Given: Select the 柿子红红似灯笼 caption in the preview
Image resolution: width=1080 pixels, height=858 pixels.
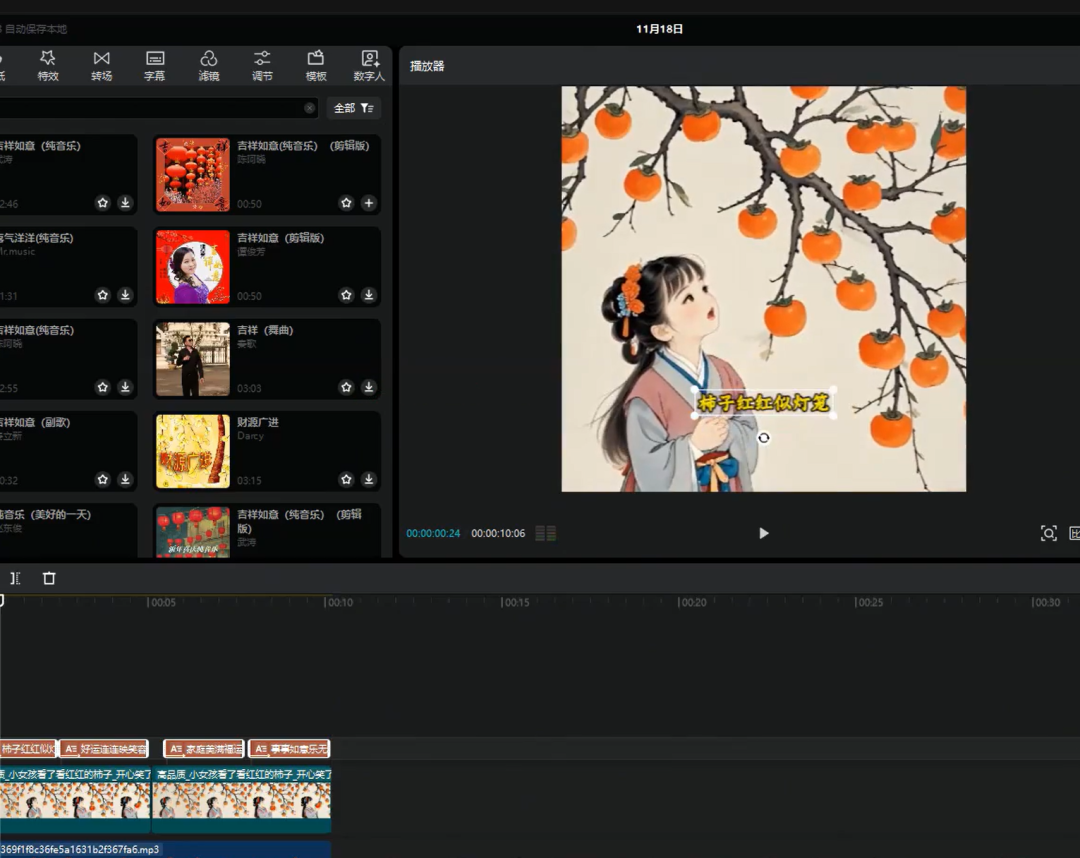Looking at the screenshot, I should tap(763, 402).
